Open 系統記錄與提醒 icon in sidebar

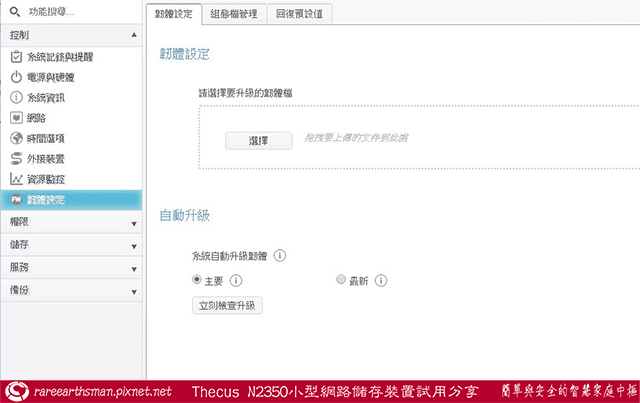pos(16,56)
